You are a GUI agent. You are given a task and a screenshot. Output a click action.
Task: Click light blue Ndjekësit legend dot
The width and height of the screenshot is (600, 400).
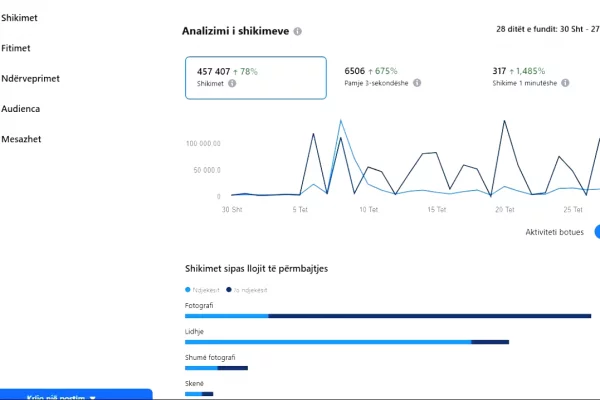(187, 289)
